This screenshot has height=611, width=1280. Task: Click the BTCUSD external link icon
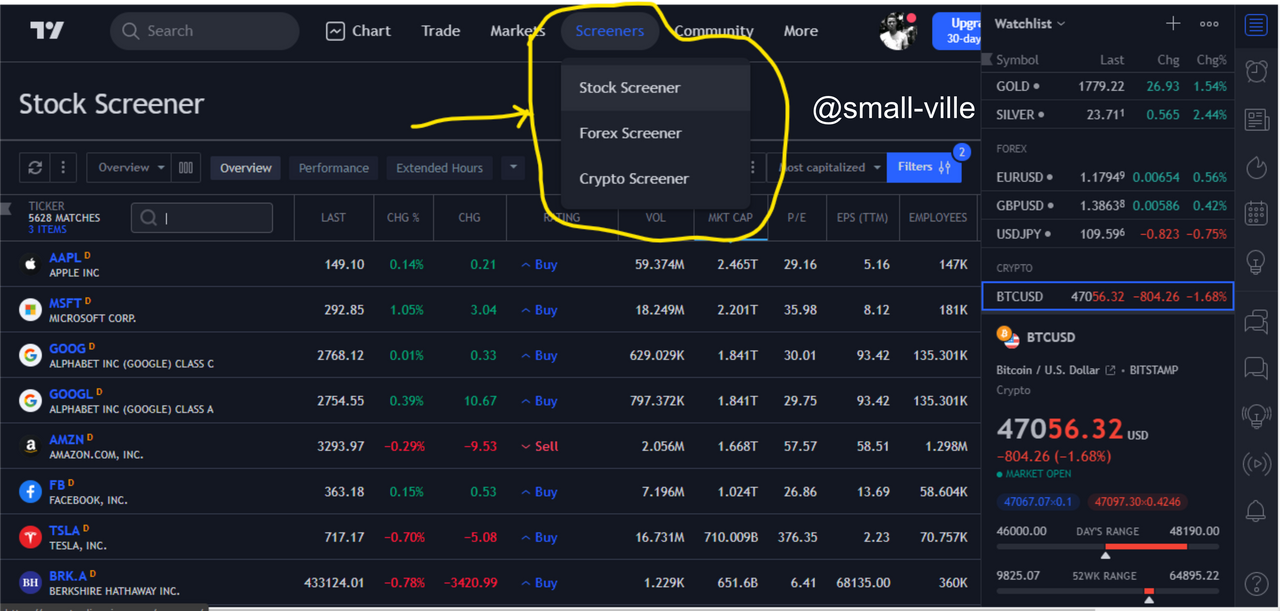(x=1110, y=371)
